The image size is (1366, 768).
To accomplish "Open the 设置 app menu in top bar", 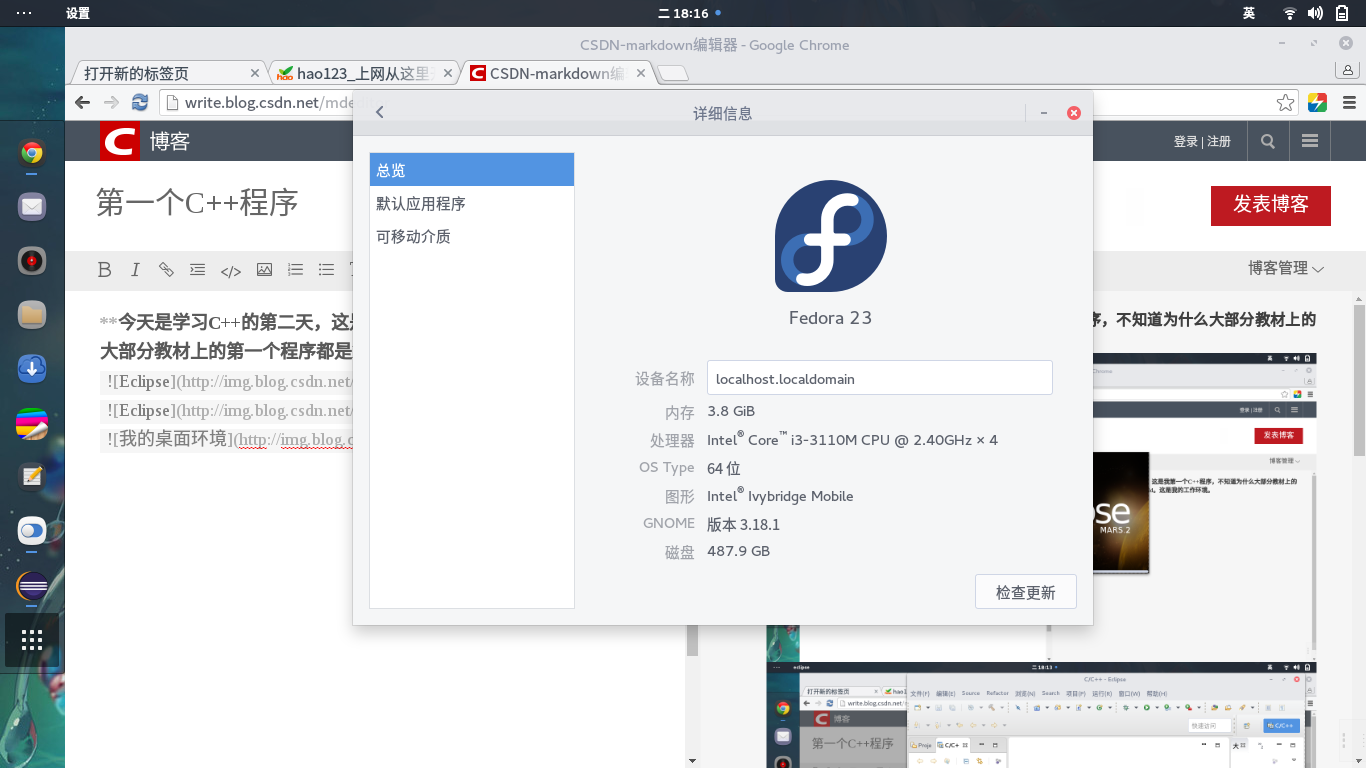I will 77,13.
